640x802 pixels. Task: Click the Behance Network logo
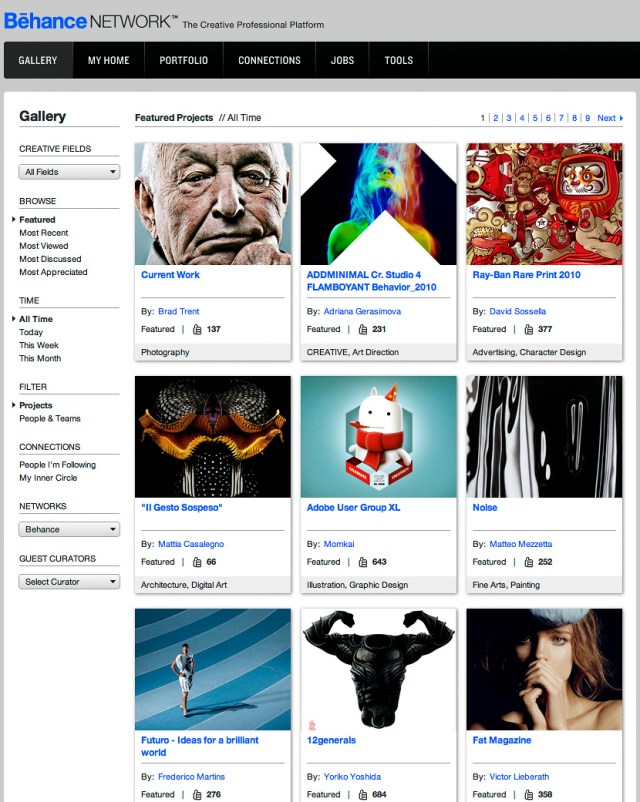(91, 21)
